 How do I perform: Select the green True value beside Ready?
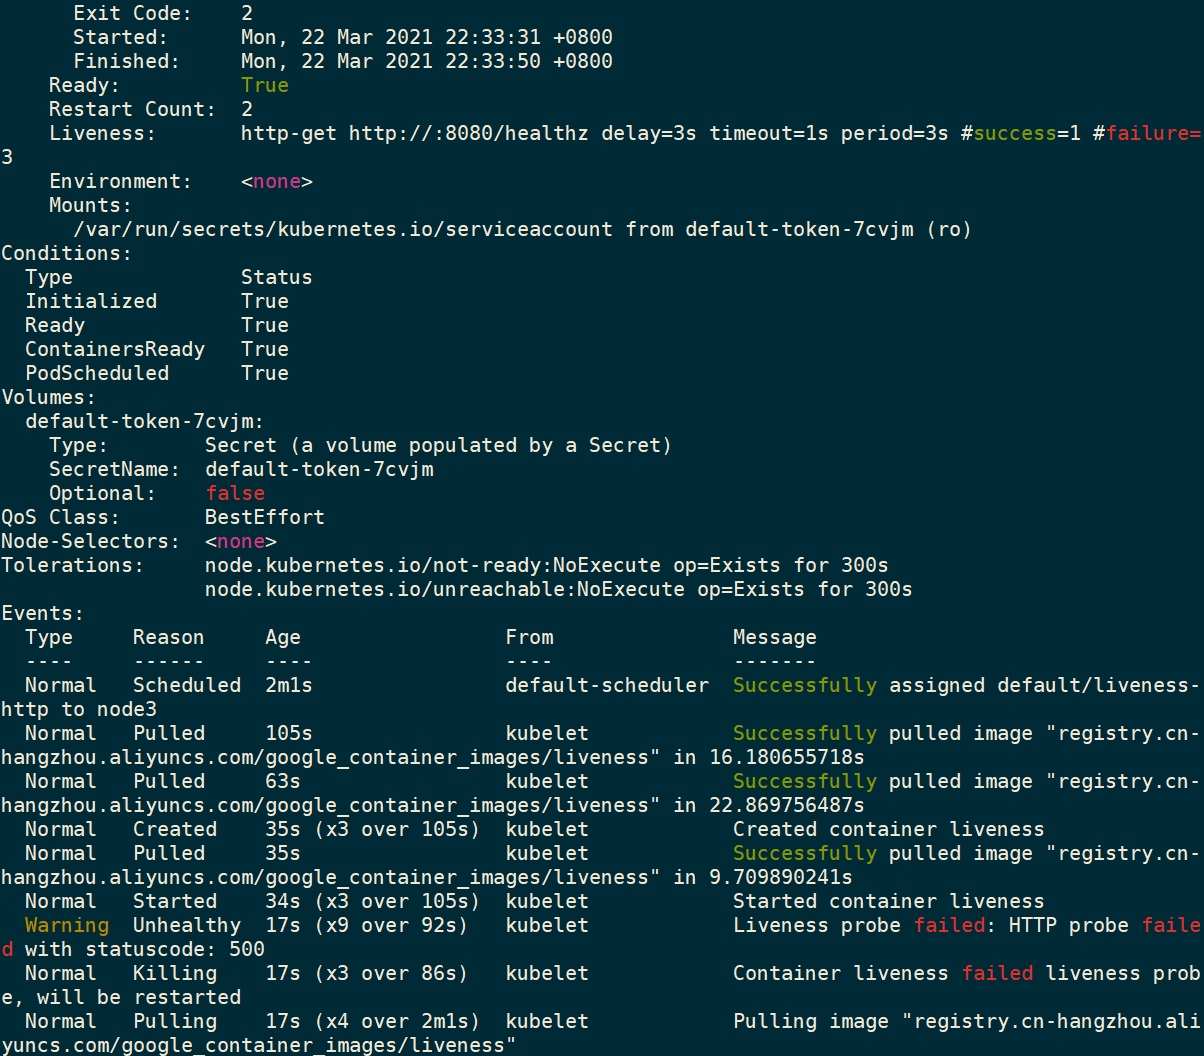[x=264, y=85]
